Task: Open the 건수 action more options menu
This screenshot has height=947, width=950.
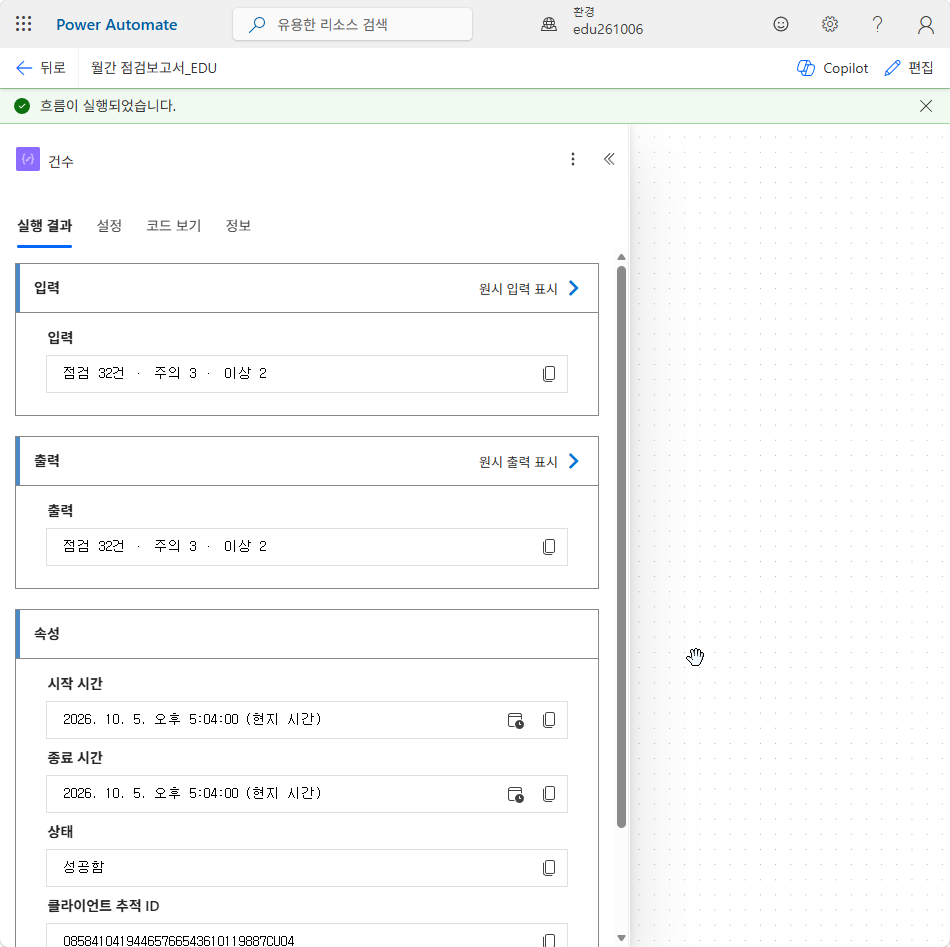Action: coord(573,159)
